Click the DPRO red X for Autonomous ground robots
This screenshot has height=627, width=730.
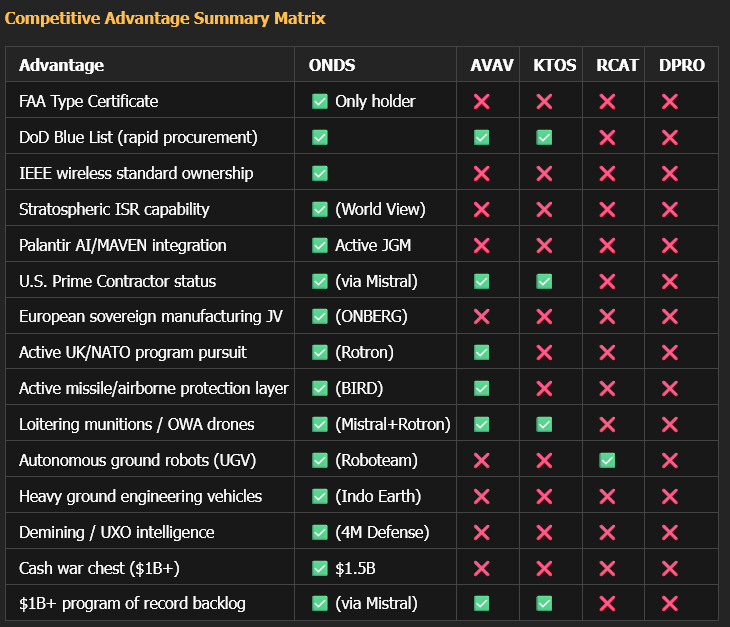pos(670,461)
